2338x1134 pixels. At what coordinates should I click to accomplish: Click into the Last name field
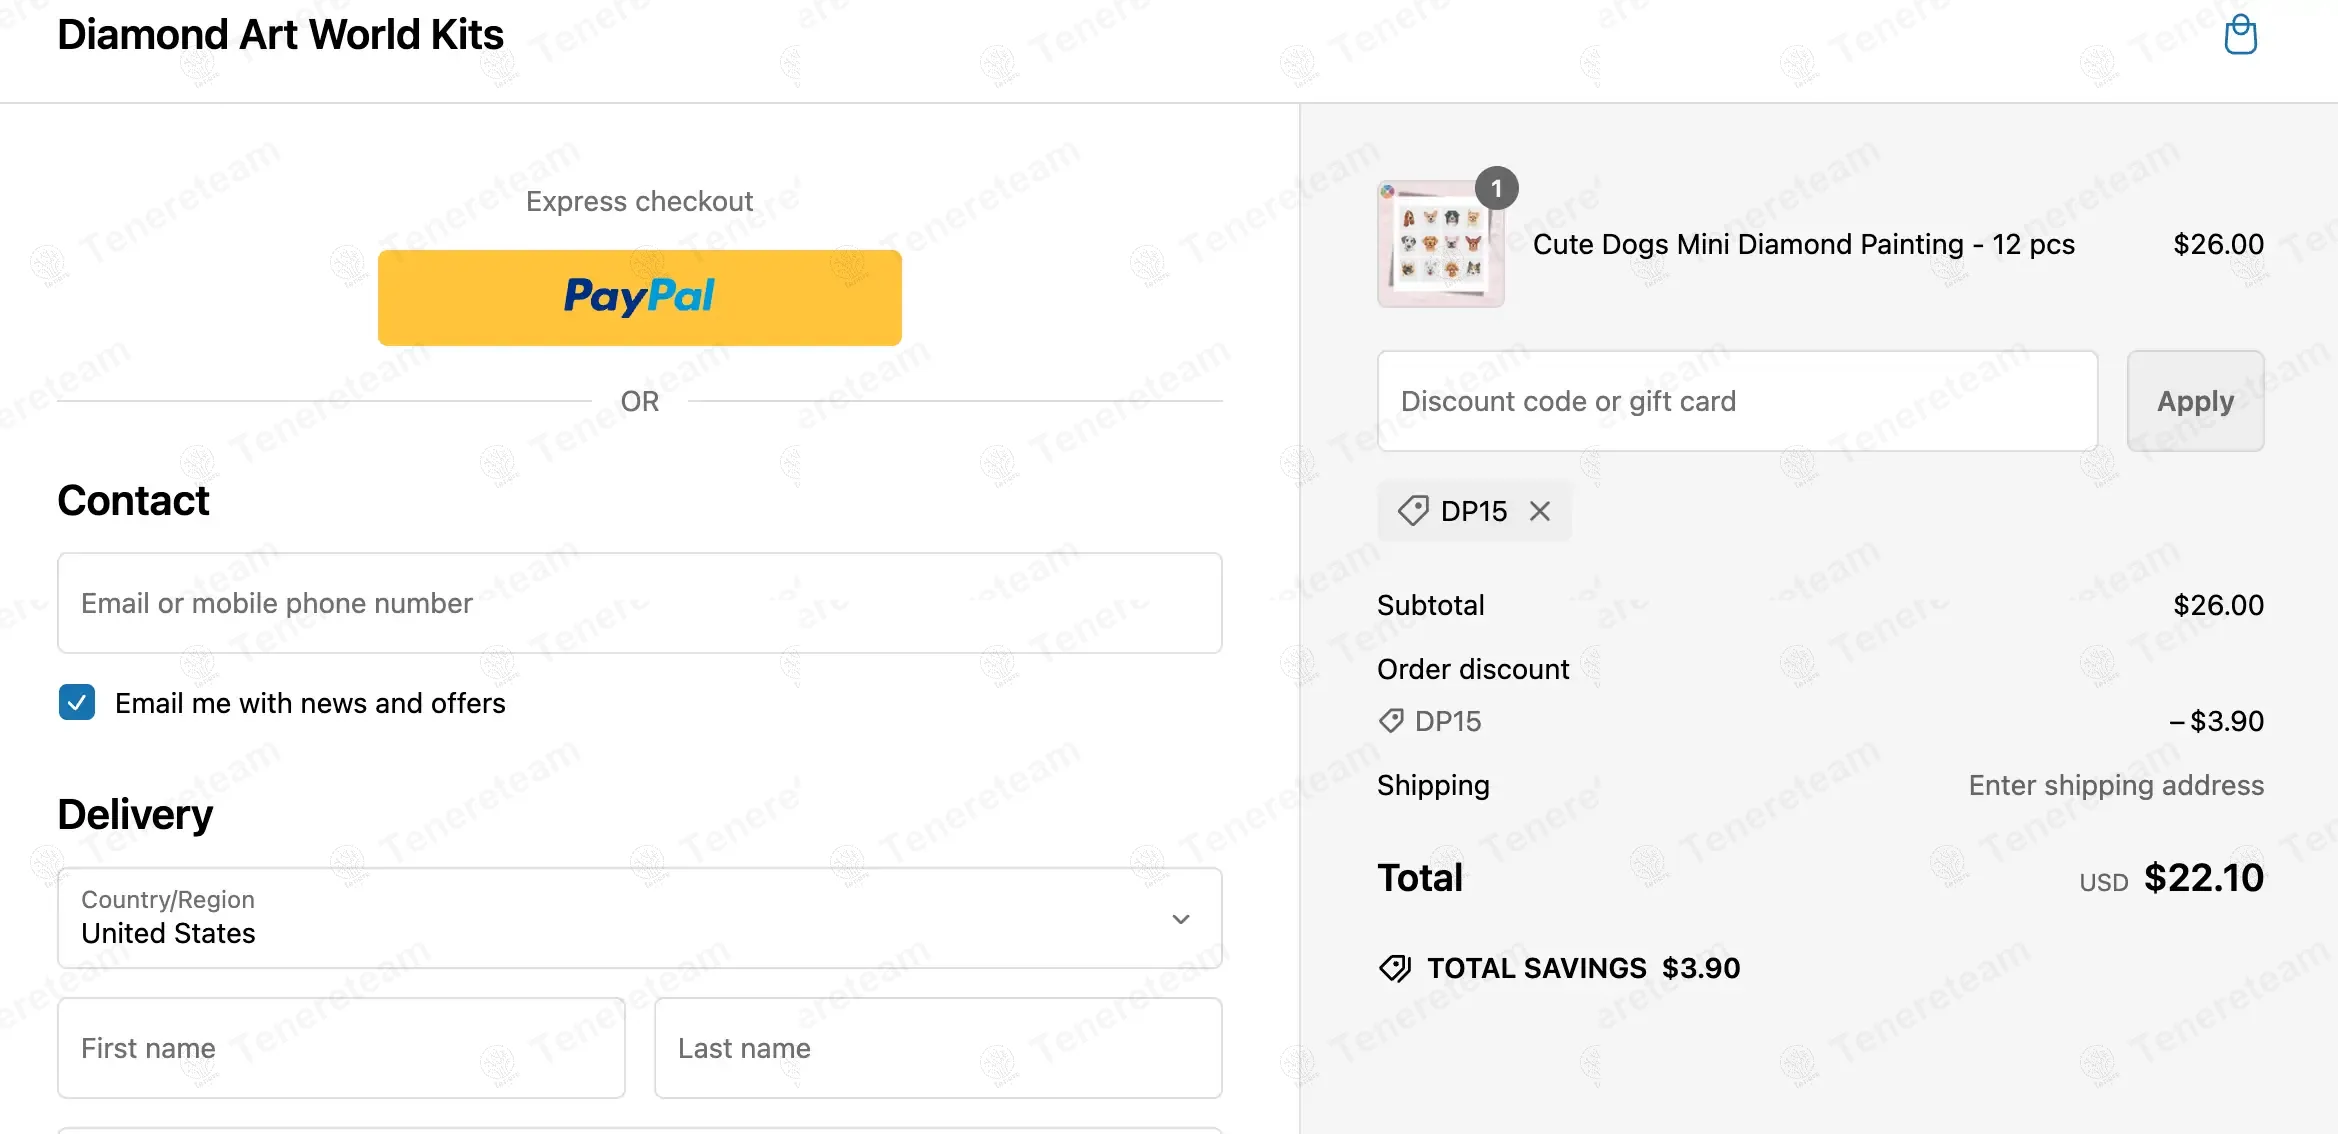point(938,1048)
